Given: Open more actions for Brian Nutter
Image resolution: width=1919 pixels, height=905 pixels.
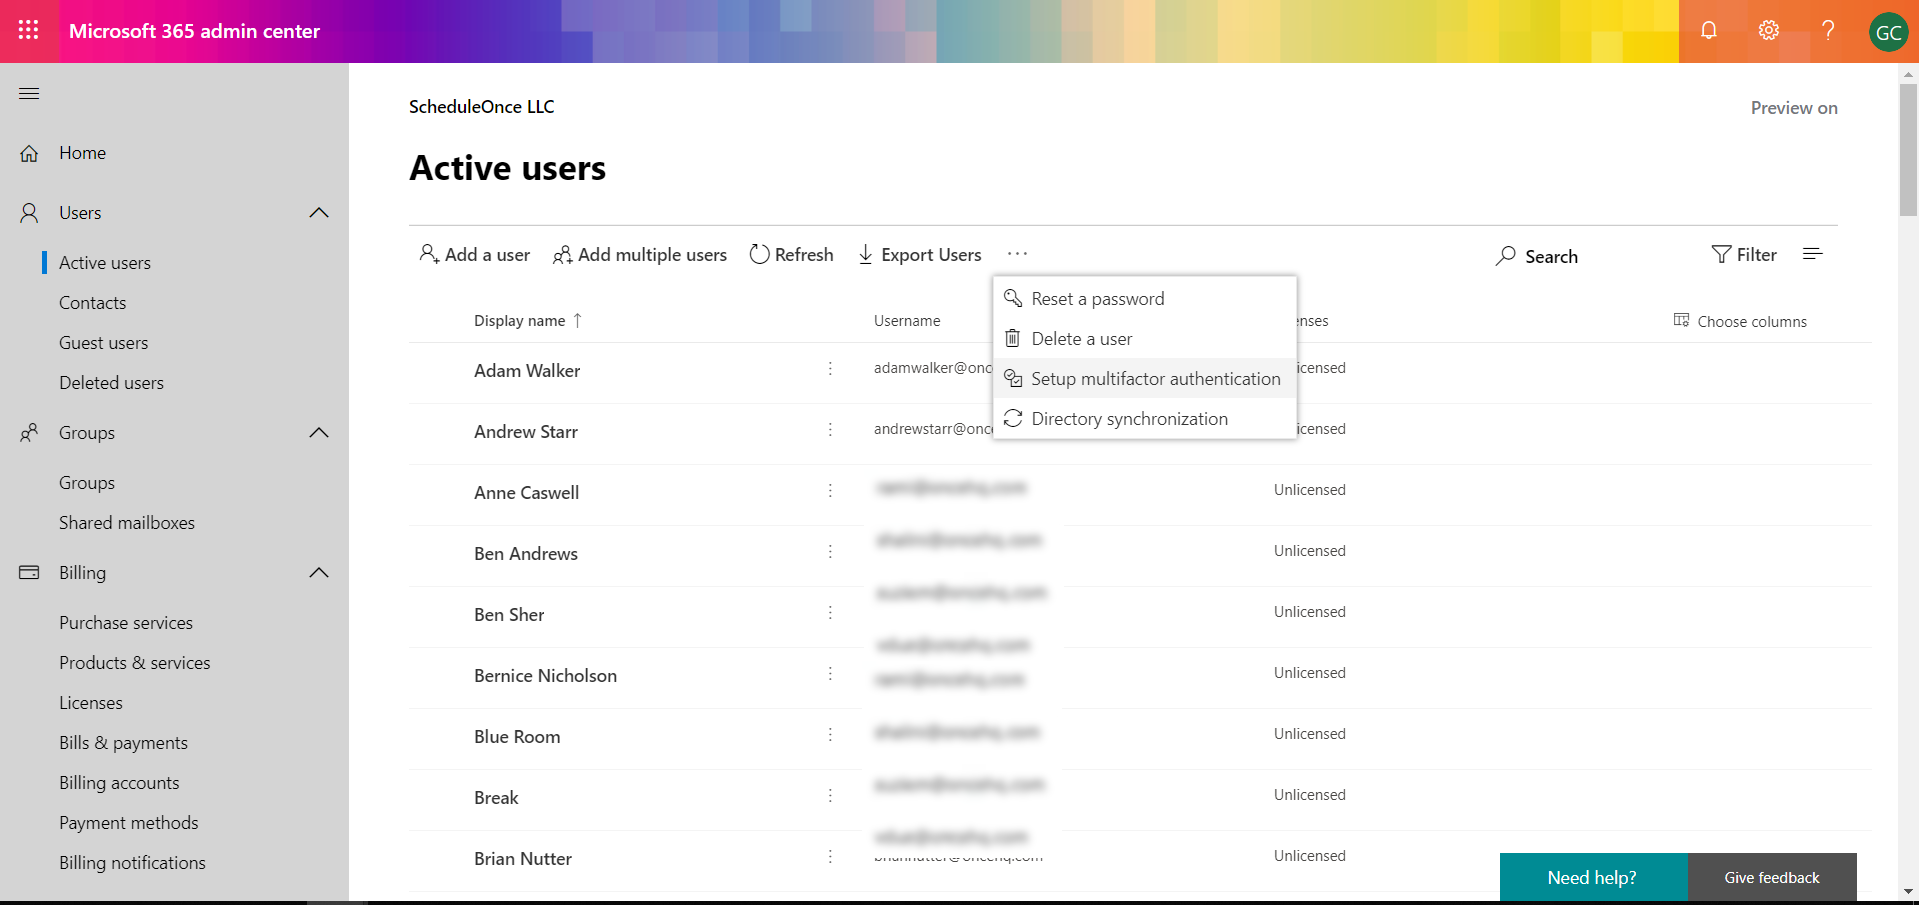Looking at the screenshot, I should [830, 857].
